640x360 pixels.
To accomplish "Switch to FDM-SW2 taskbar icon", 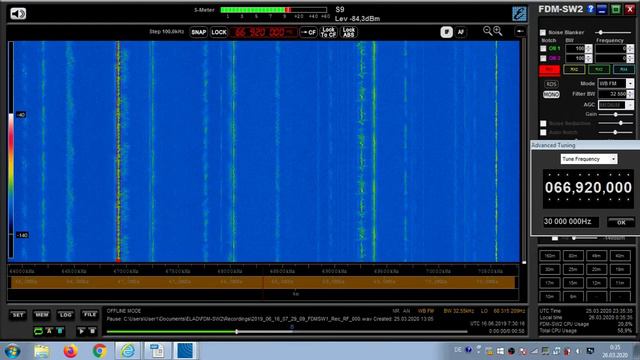I will tap(185, 351).
